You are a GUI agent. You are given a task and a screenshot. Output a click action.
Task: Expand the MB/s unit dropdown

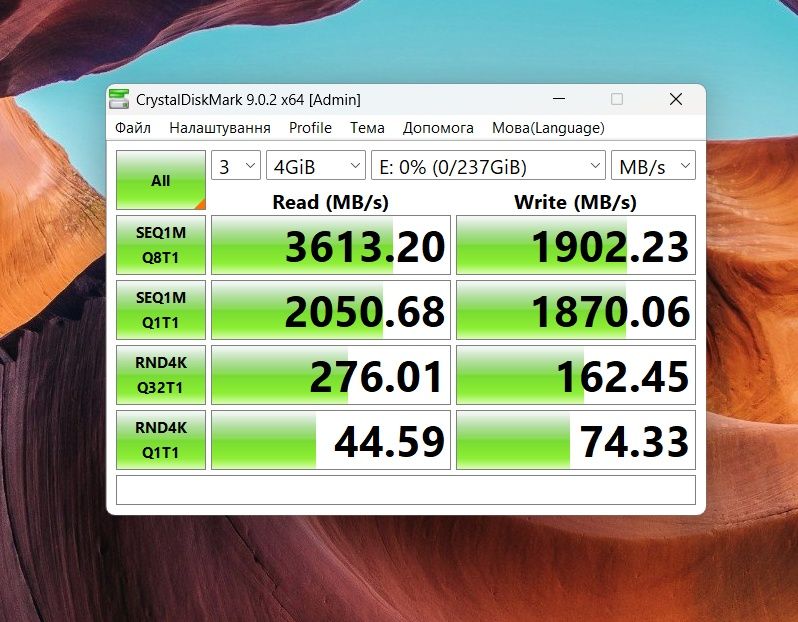(653, 165)
